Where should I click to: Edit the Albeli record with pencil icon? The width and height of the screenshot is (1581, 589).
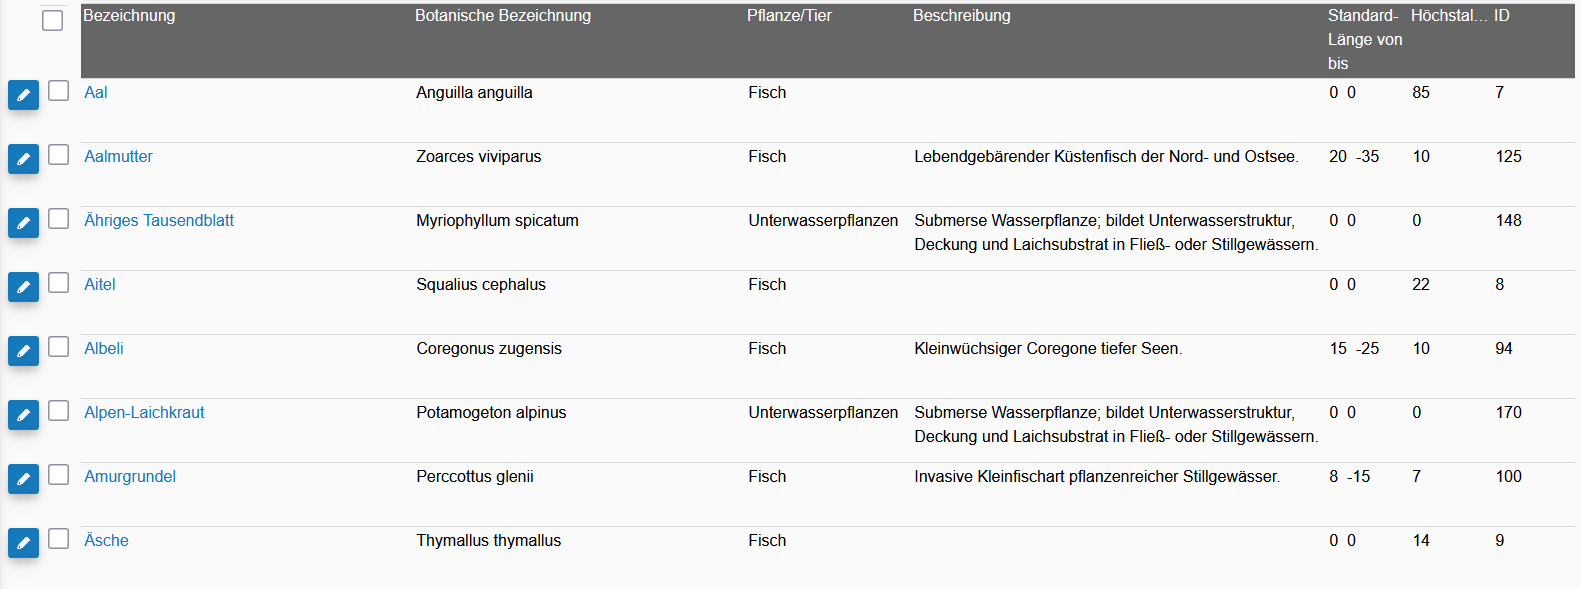[23, 351]
